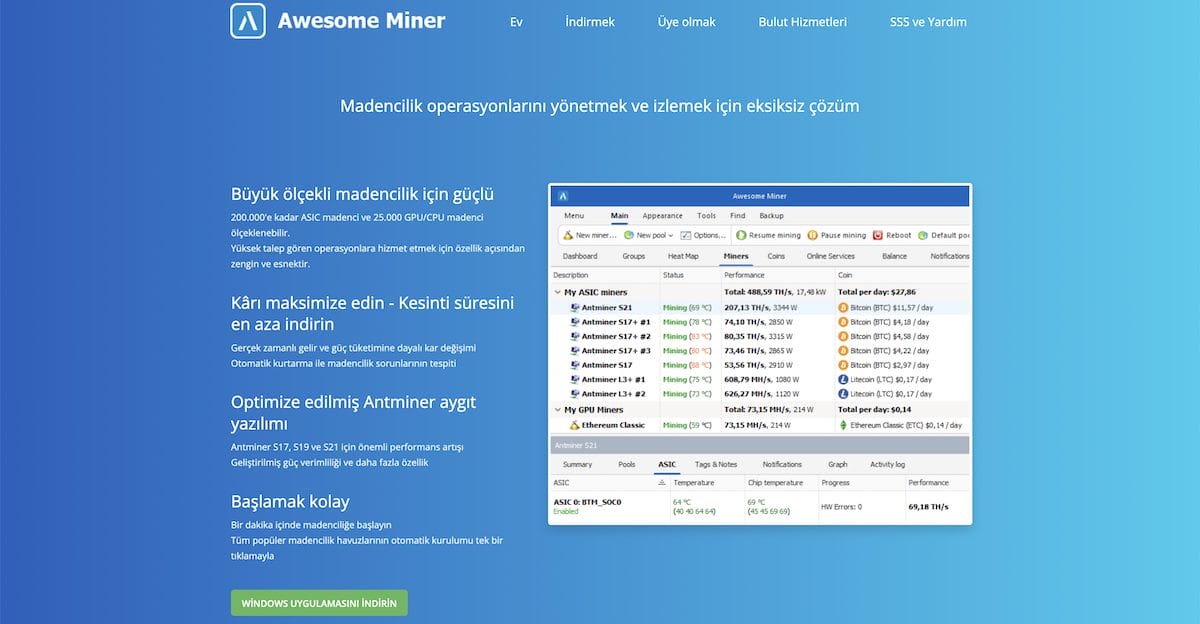Click computer icon beside Antminer S17+ #1
Image resolution: width=1200 pixels, height=624 pixels.
pyautogui.click(x=575, y=322)
